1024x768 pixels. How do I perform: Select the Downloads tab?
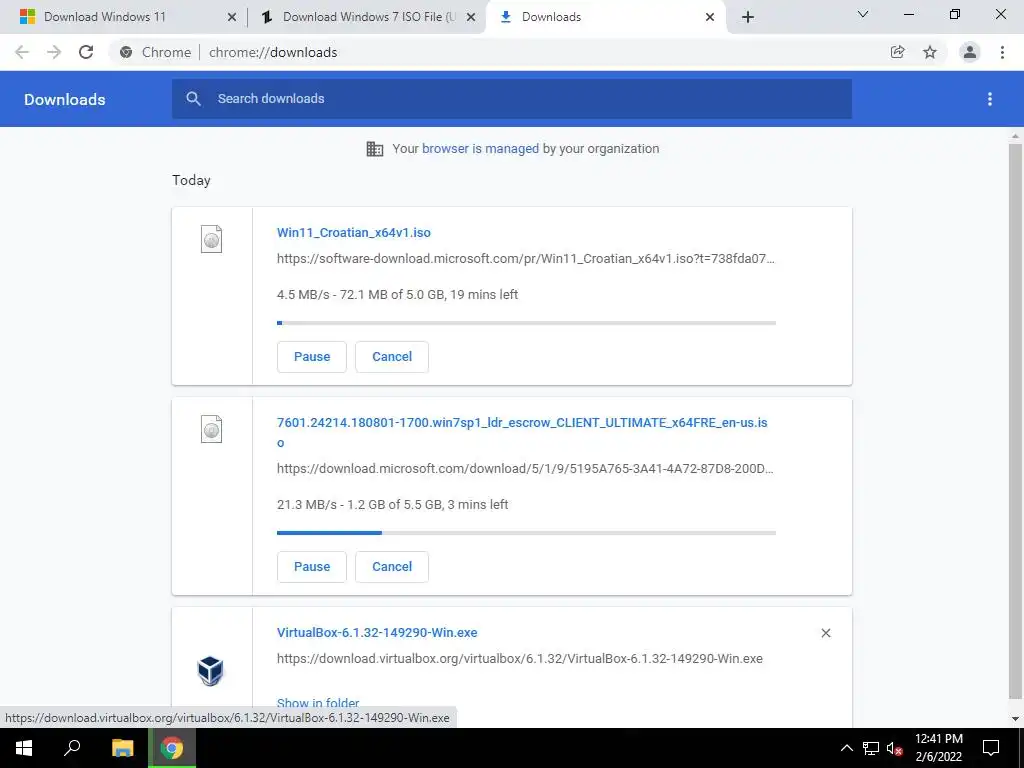coord(605,17)
